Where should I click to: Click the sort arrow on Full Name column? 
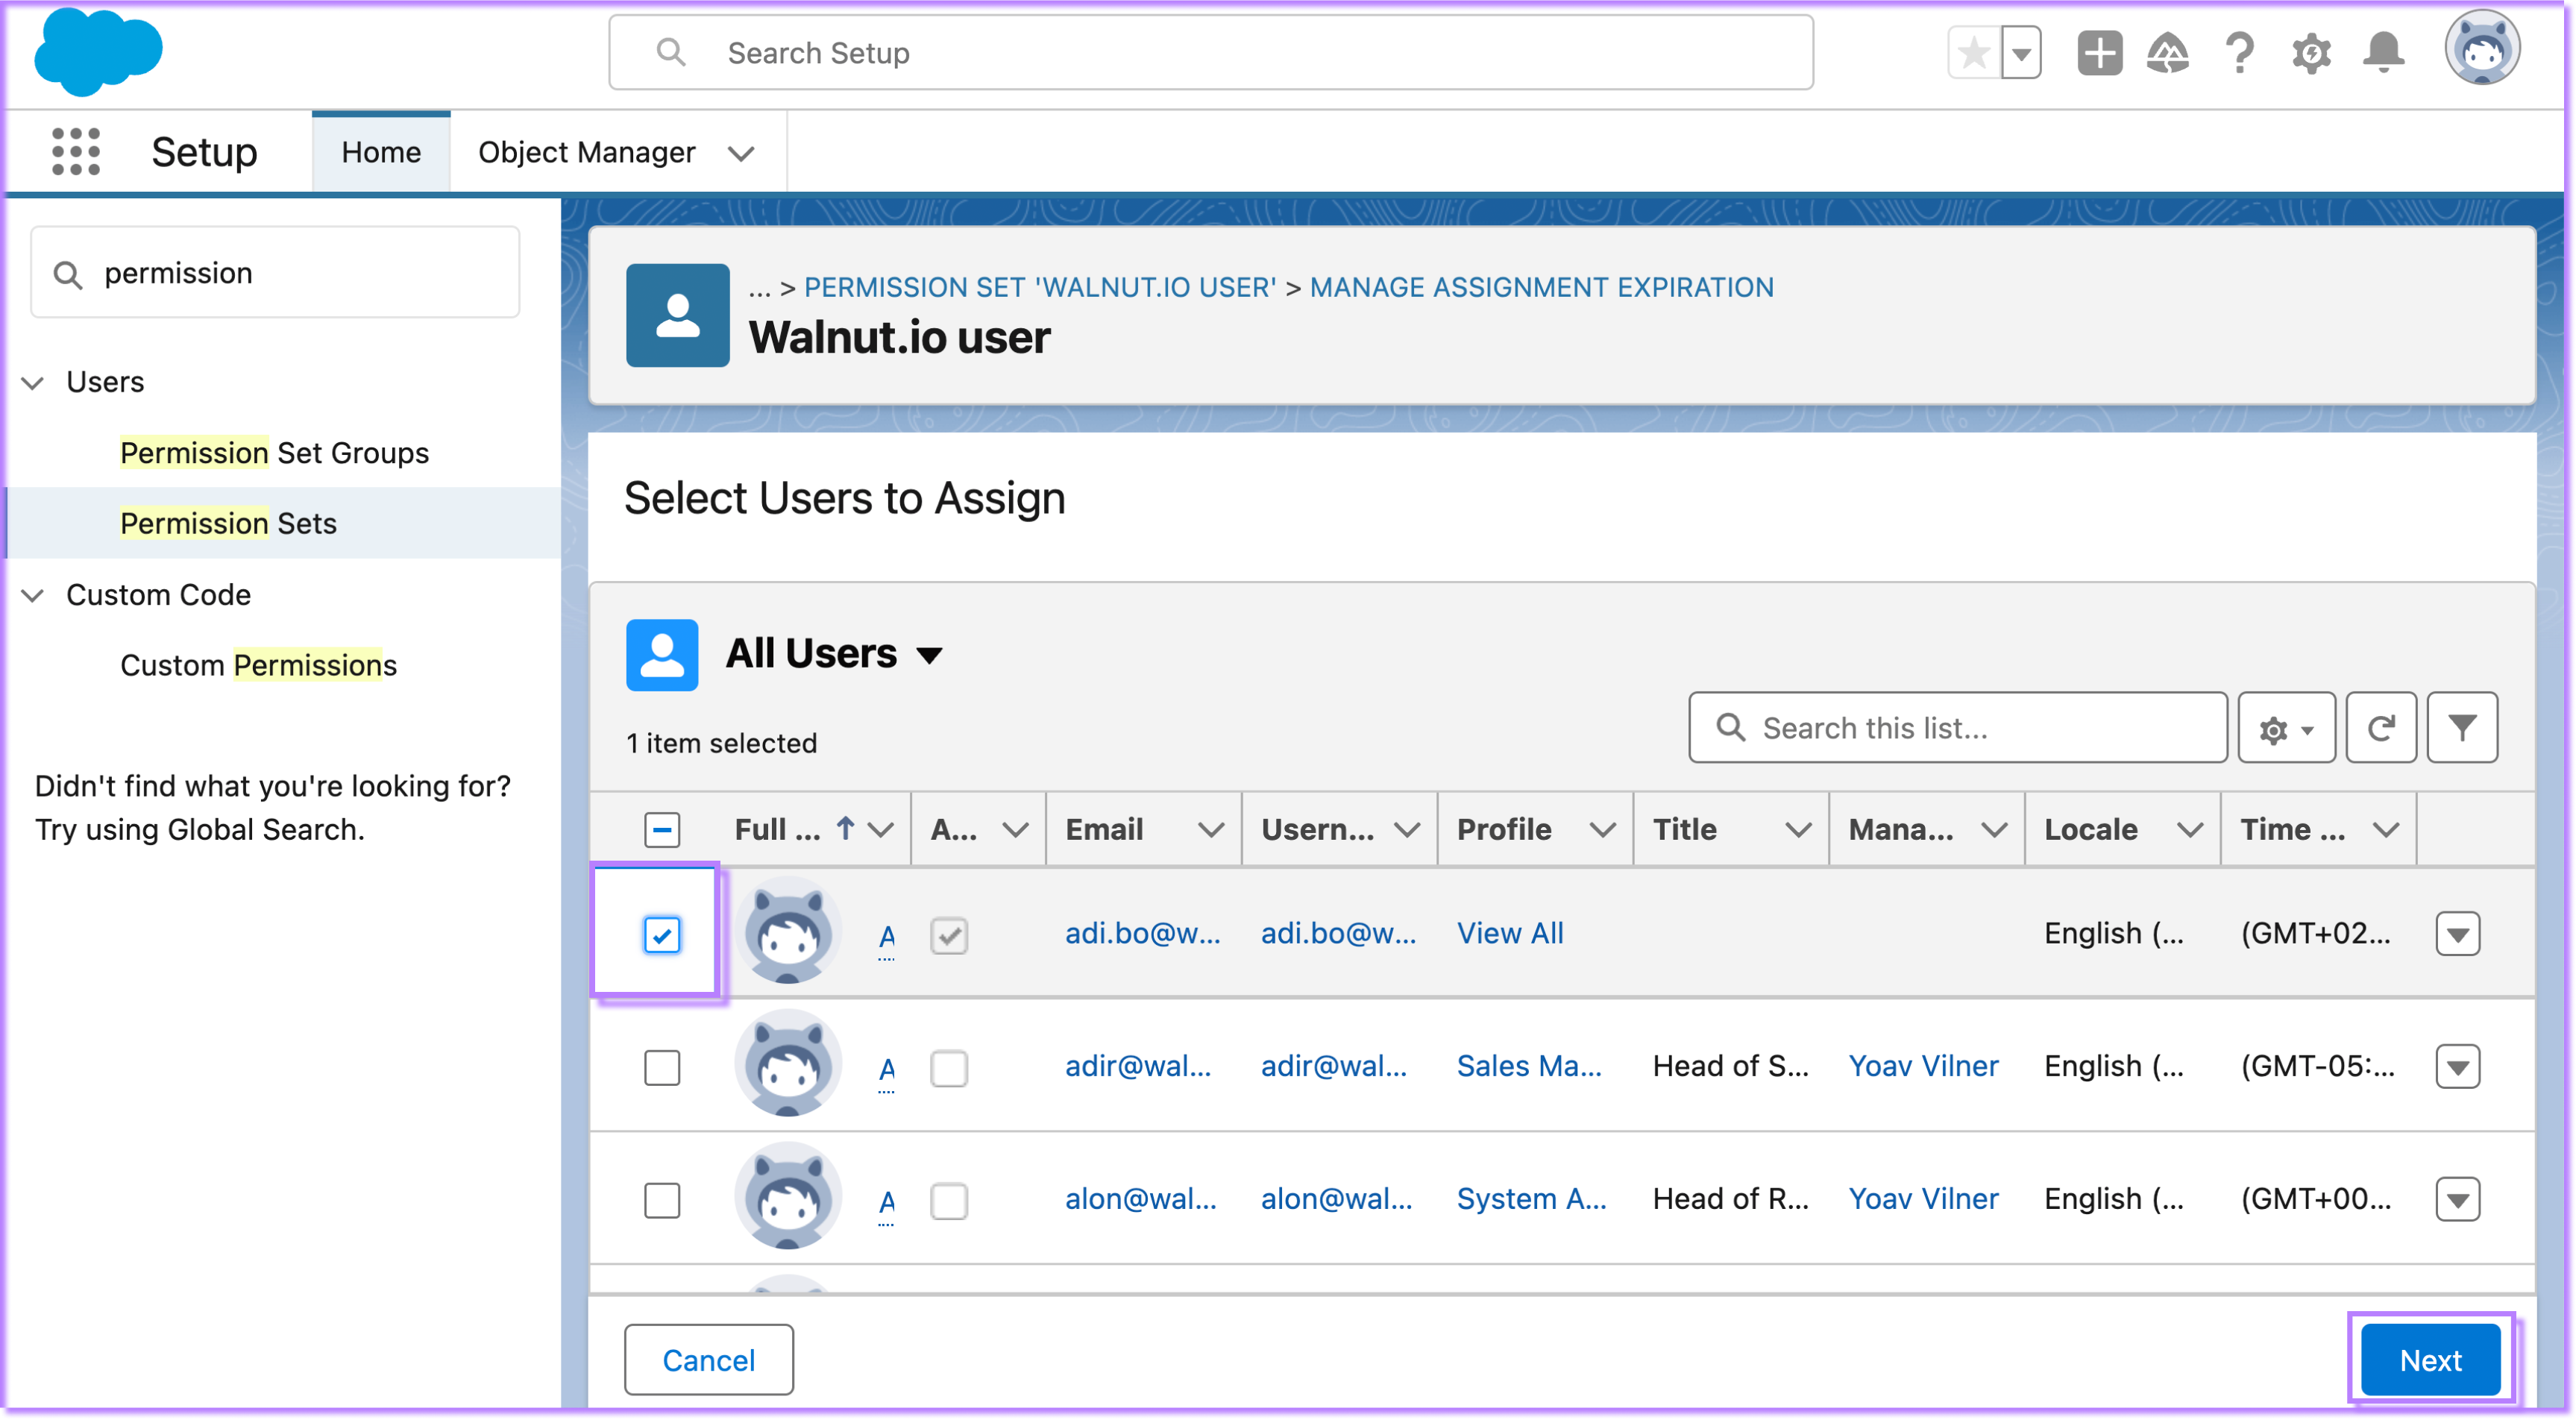845,828
